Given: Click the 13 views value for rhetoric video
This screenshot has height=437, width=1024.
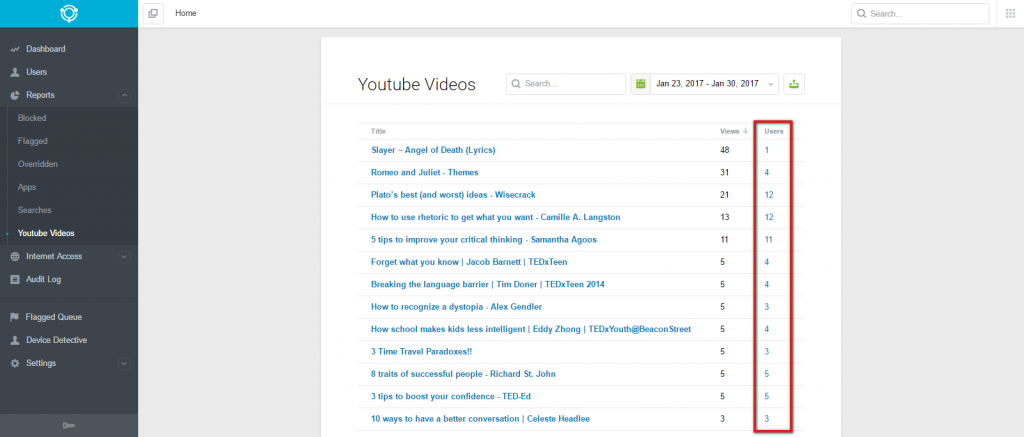Looking at the screenshot, I should pyautogui.click(x=724, y=217).
